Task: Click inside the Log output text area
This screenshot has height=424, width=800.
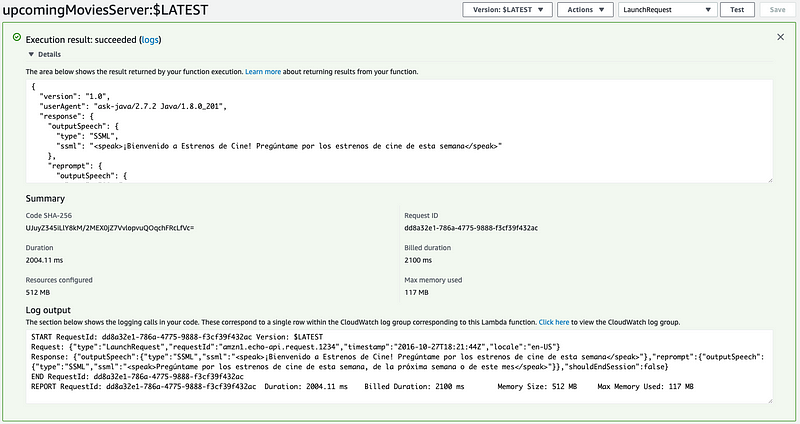Action: pyautogui.click(x=400, y=366)
